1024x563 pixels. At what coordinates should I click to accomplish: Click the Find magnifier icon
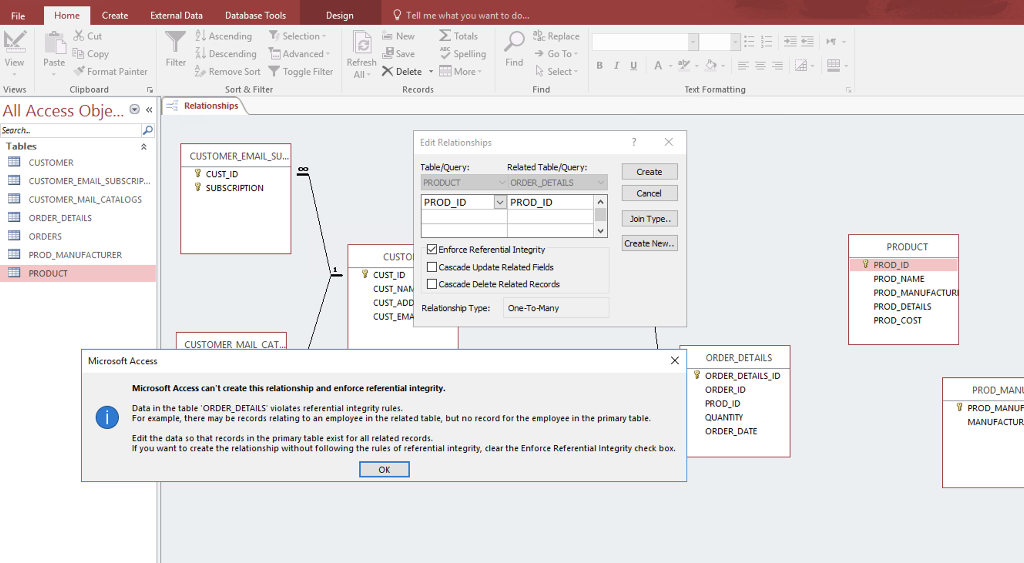point(514,43)
